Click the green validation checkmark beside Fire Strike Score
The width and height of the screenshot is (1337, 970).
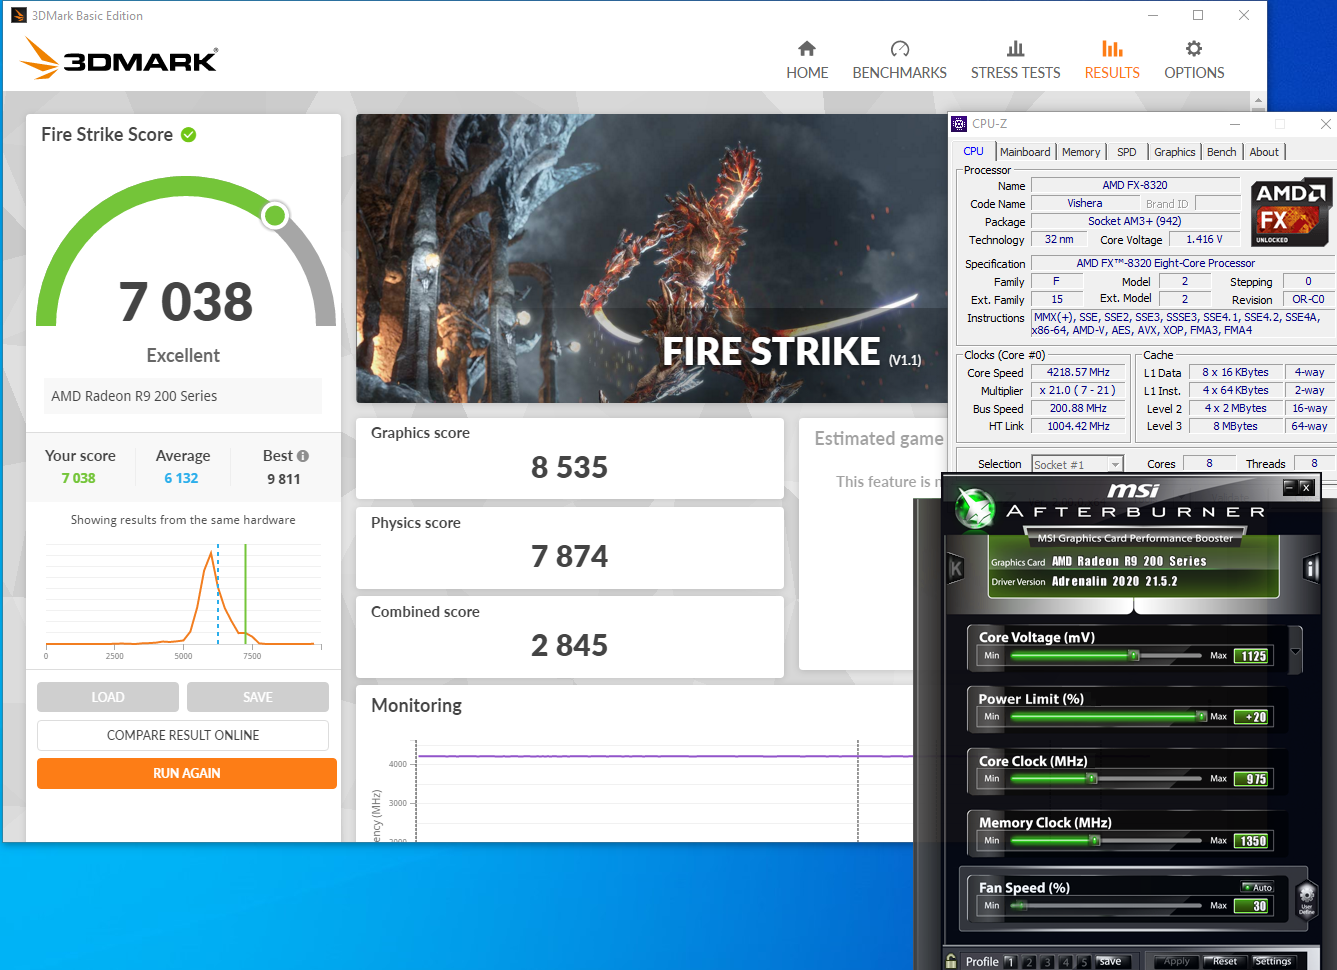(188, 134)
